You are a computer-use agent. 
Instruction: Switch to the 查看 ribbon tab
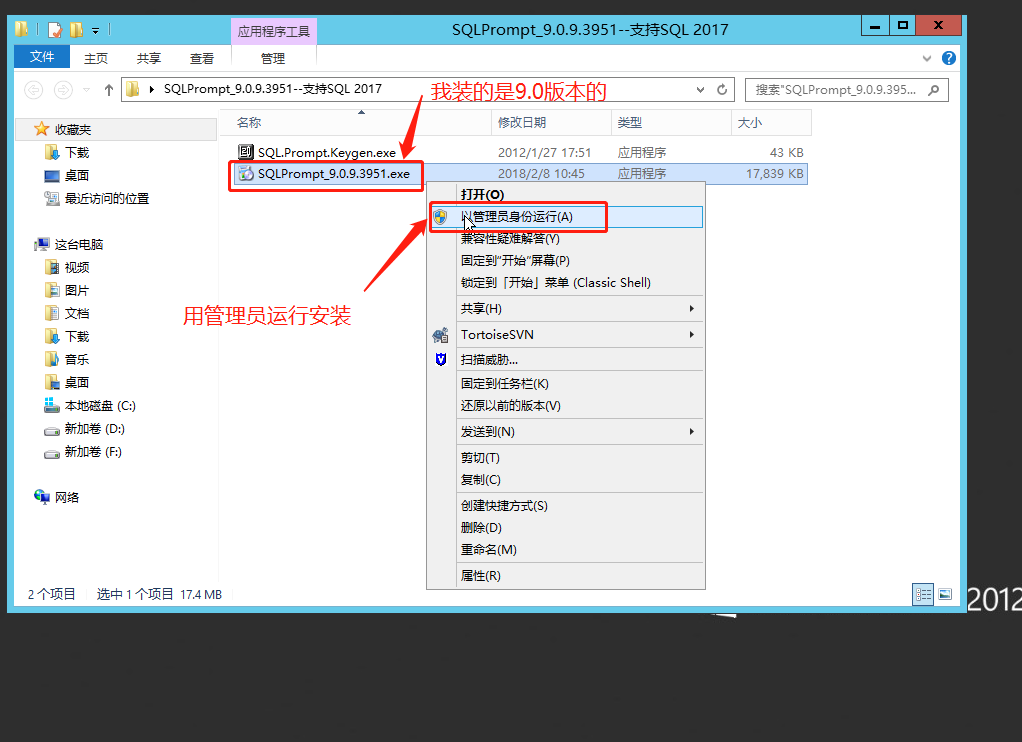pos(201,59)
